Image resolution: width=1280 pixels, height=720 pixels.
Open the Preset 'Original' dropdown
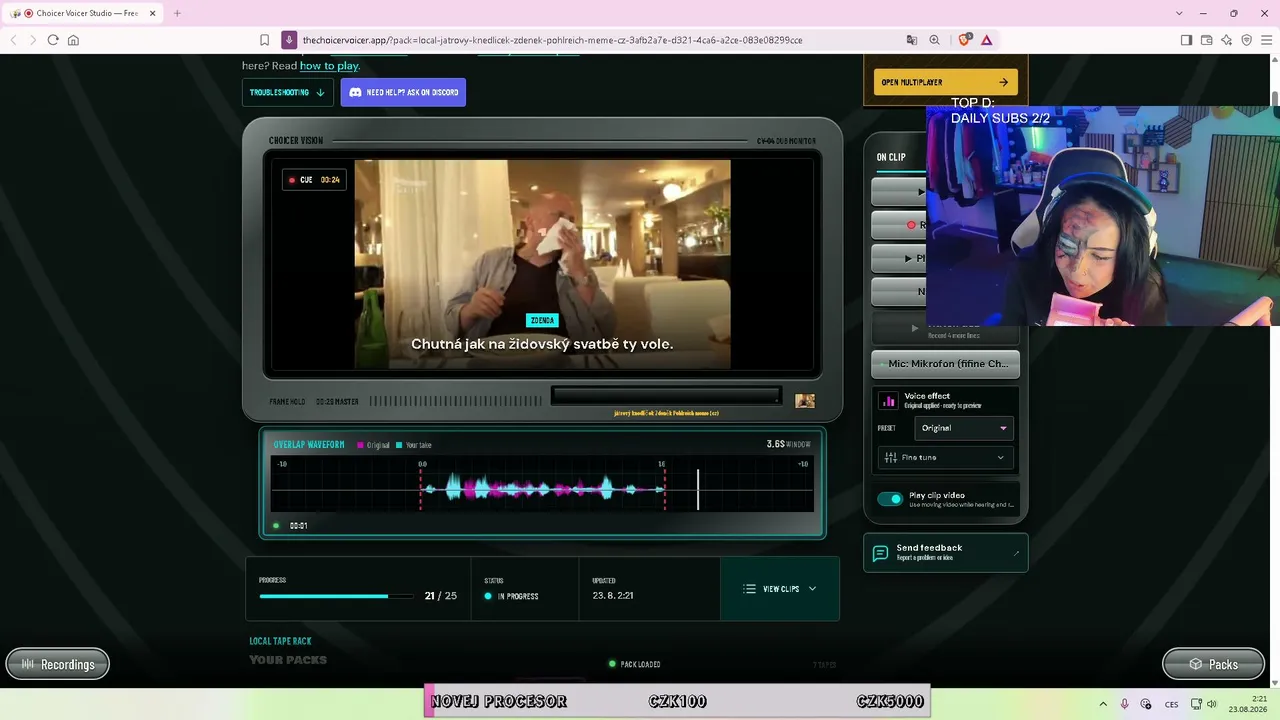pyautogui.click(x=964, y=428)
